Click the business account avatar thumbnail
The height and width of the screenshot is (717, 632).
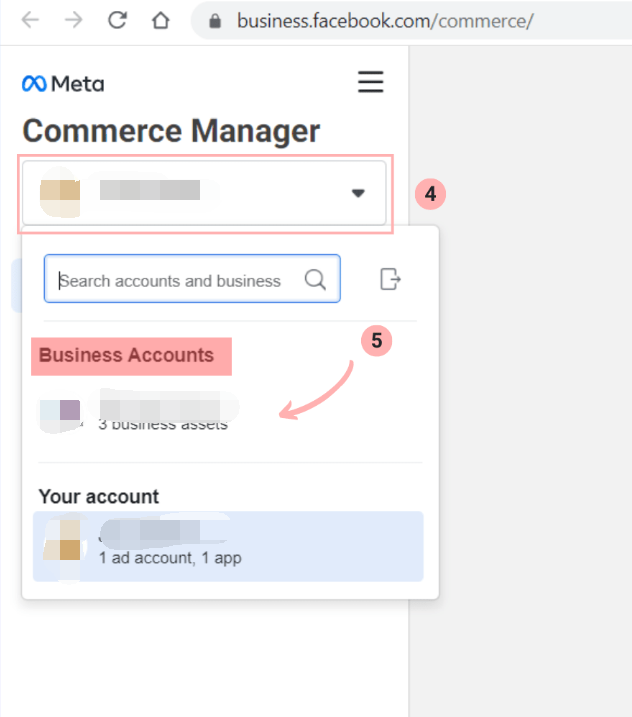[60, 411]
